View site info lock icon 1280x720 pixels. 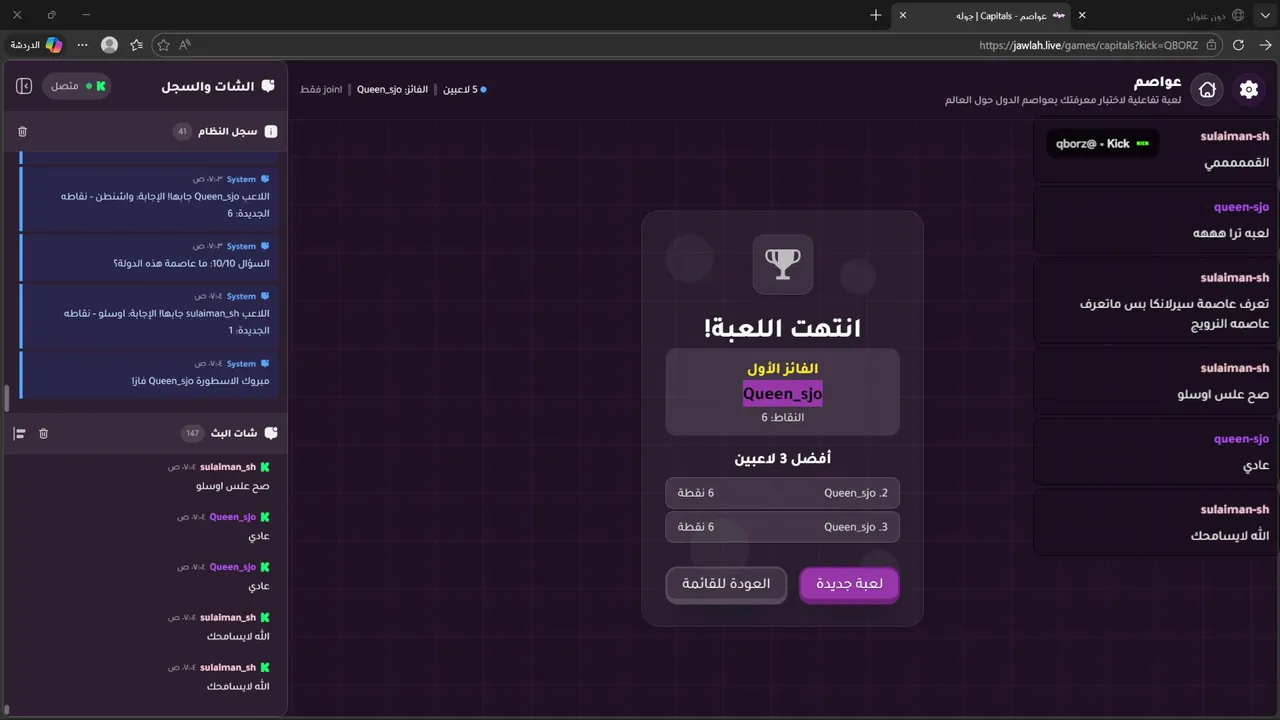point(1211,45)
